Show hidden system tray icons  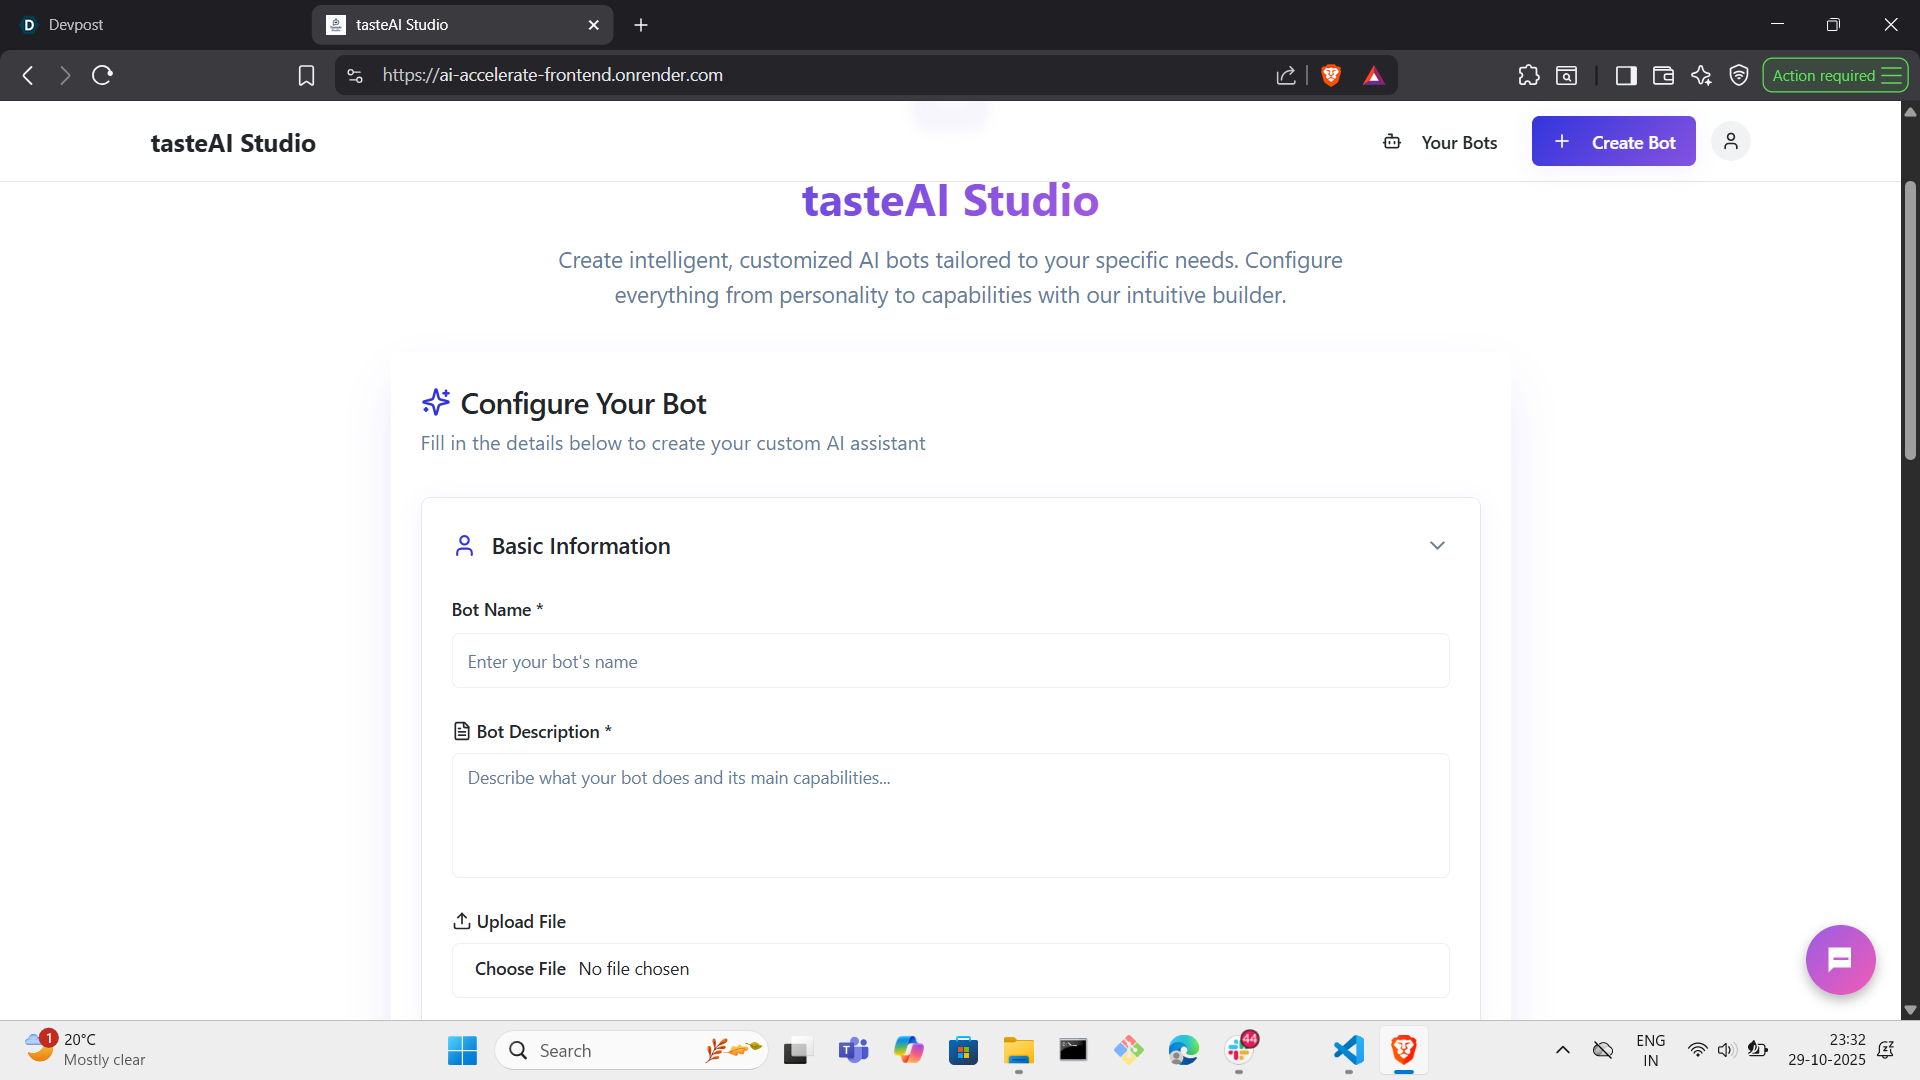1562,1050
